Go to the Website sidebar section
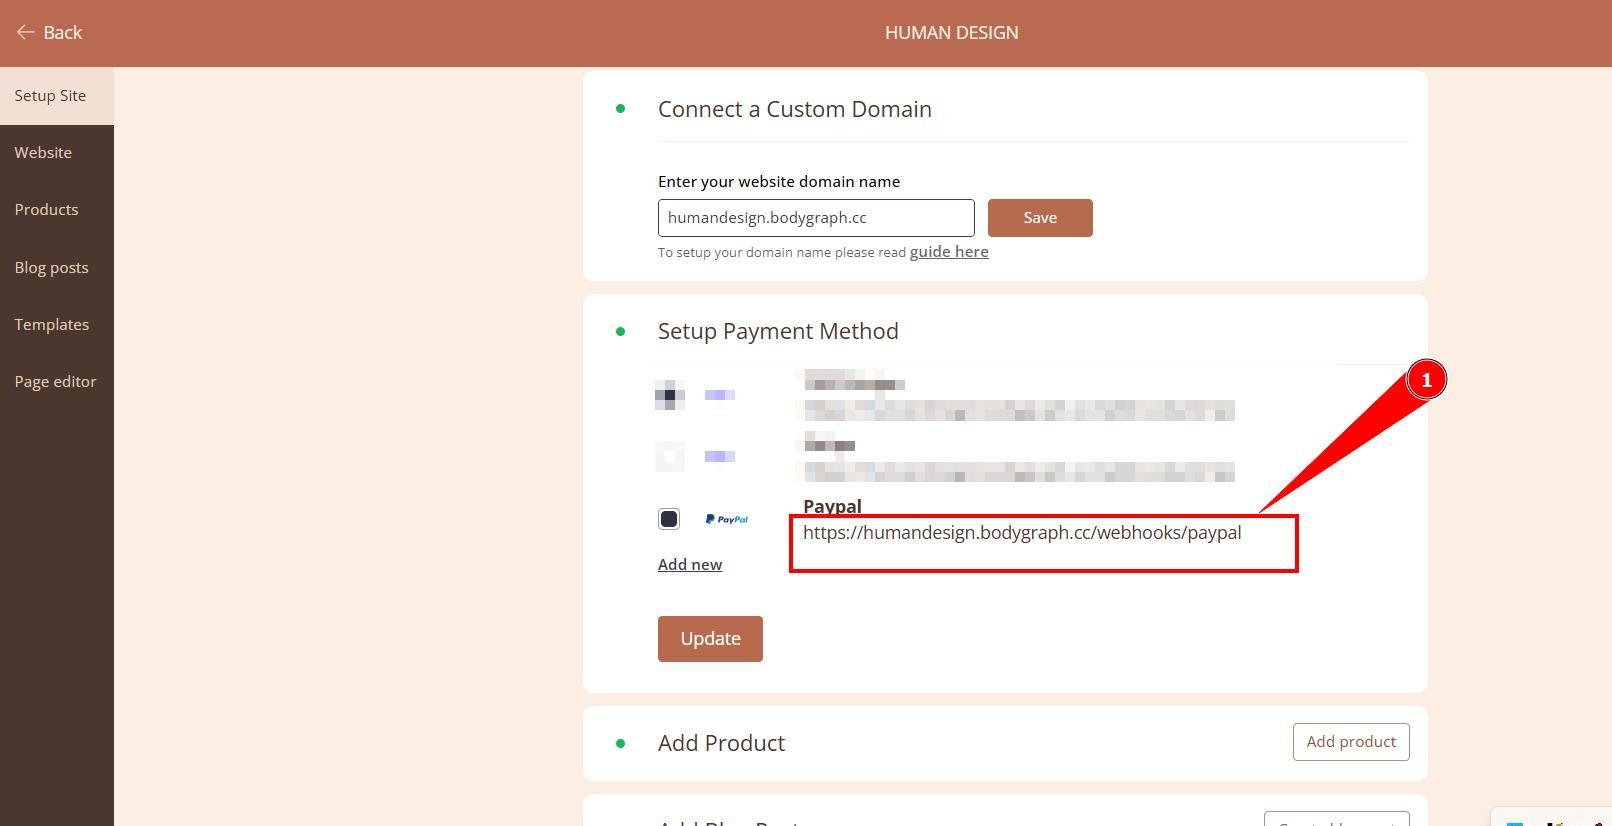Screen dimensions: 1612x826 43,153
